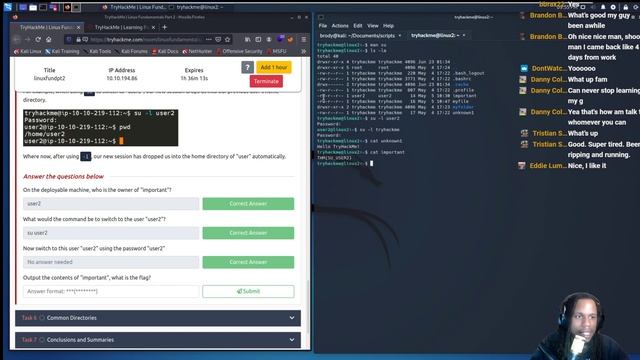Click the orange extension icon

point(291,40)
